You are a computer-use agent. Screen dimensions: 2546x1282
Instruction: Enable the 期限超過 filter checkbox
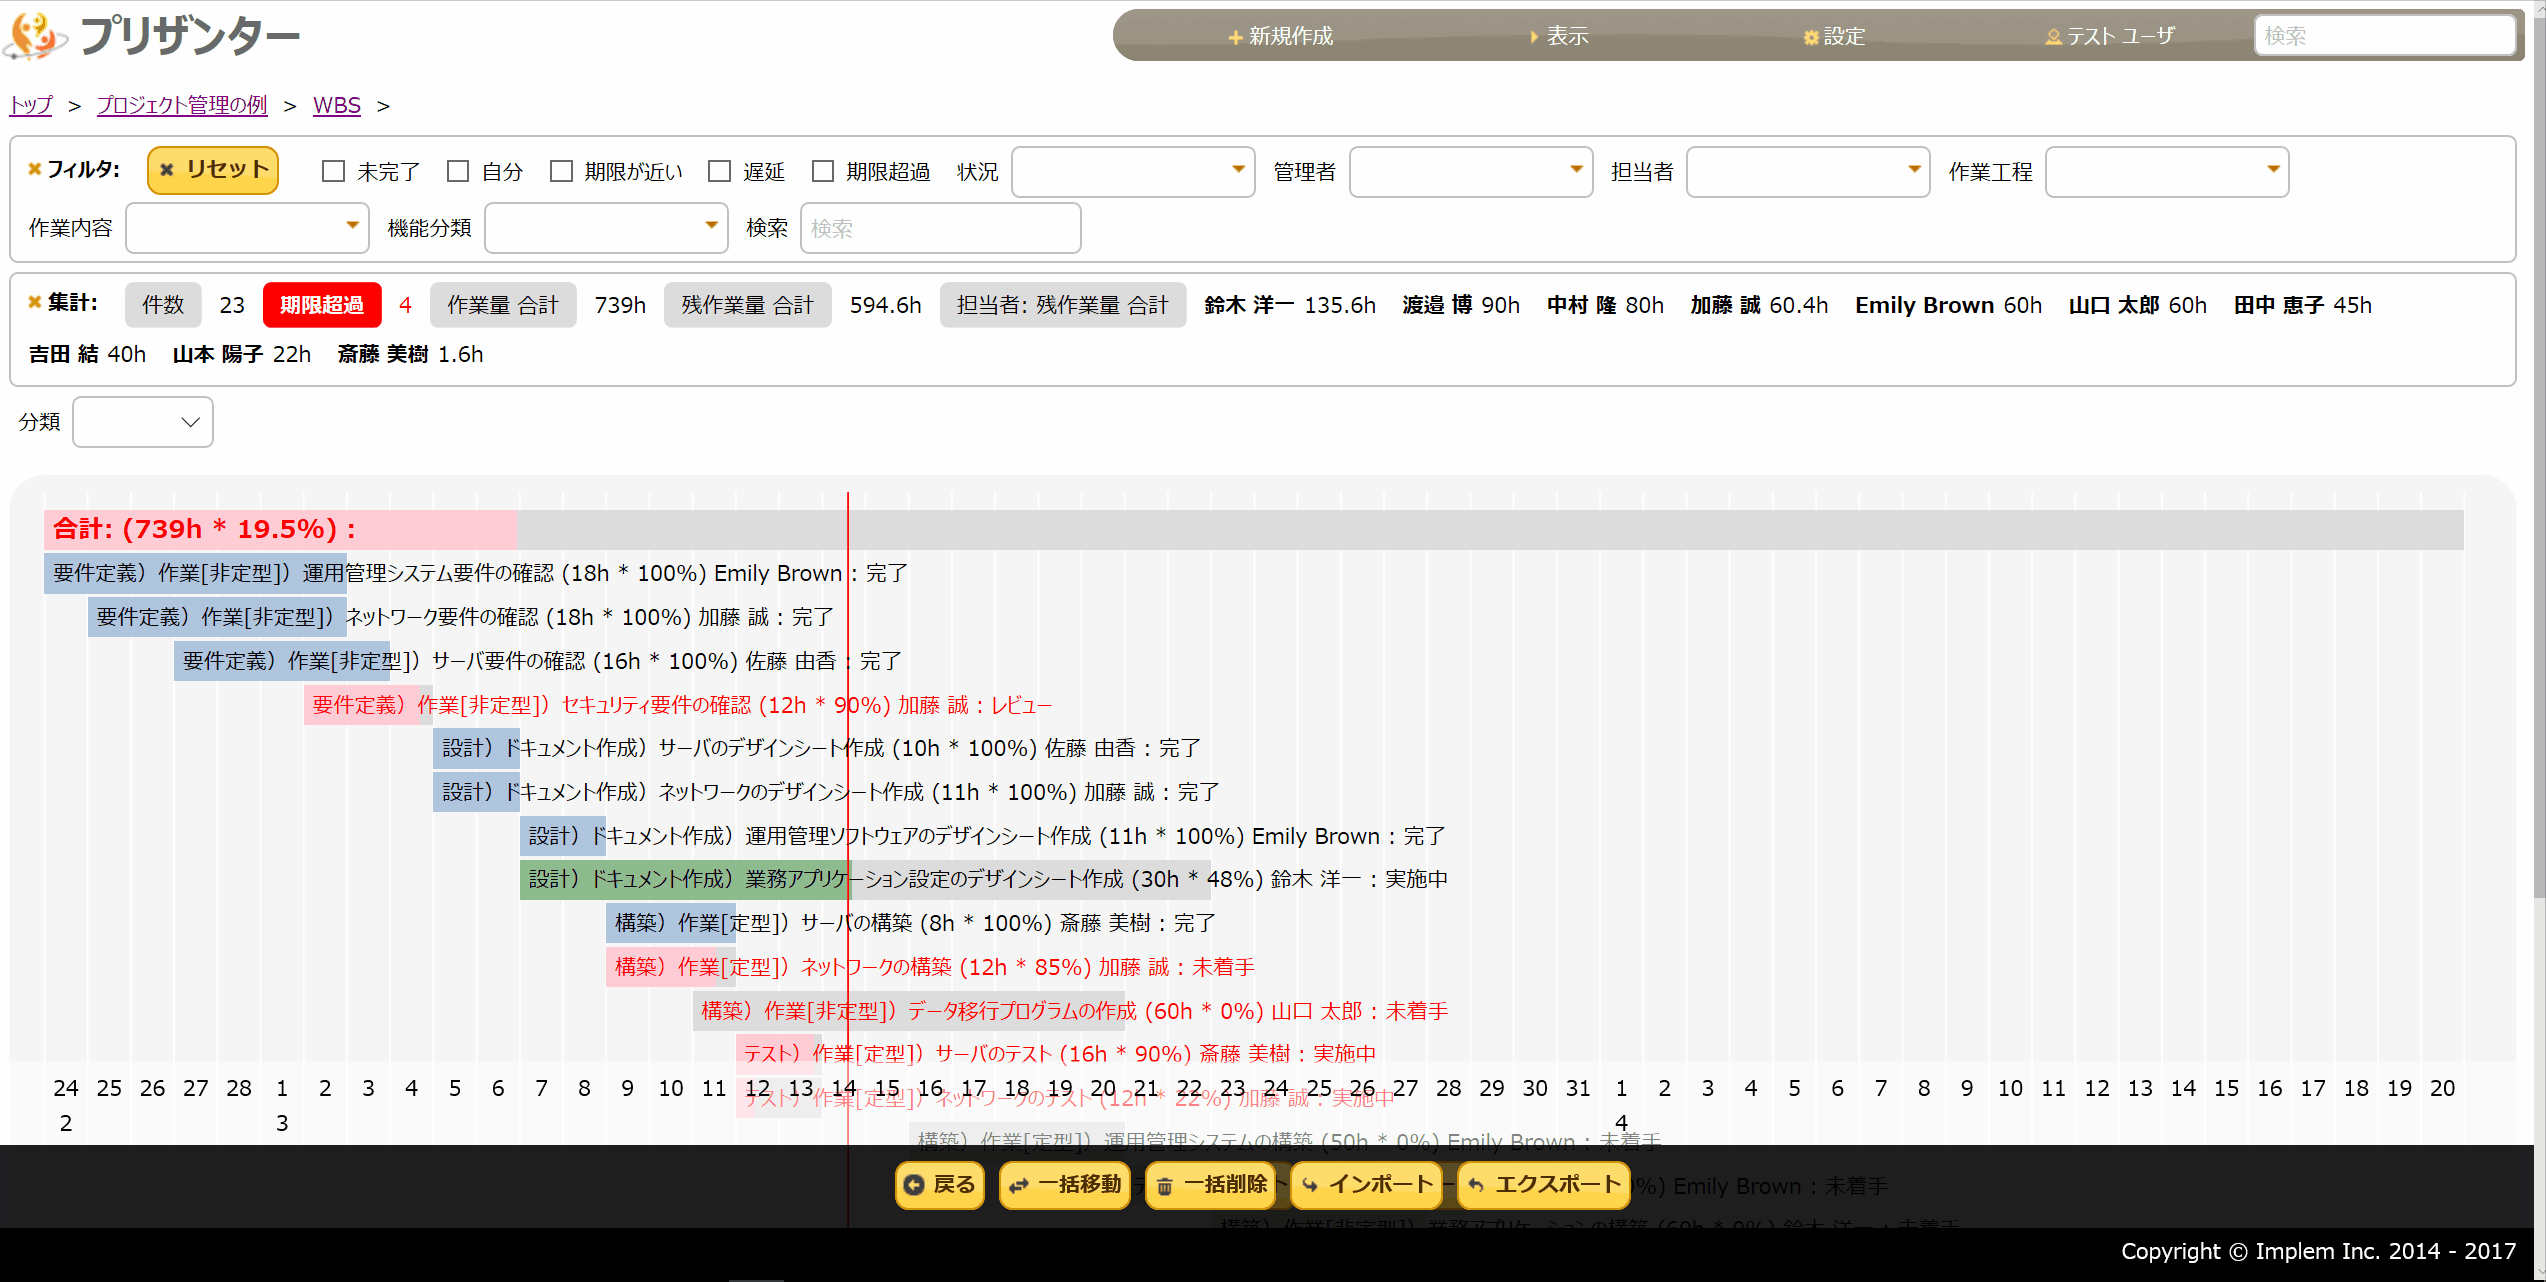[823, 171]
